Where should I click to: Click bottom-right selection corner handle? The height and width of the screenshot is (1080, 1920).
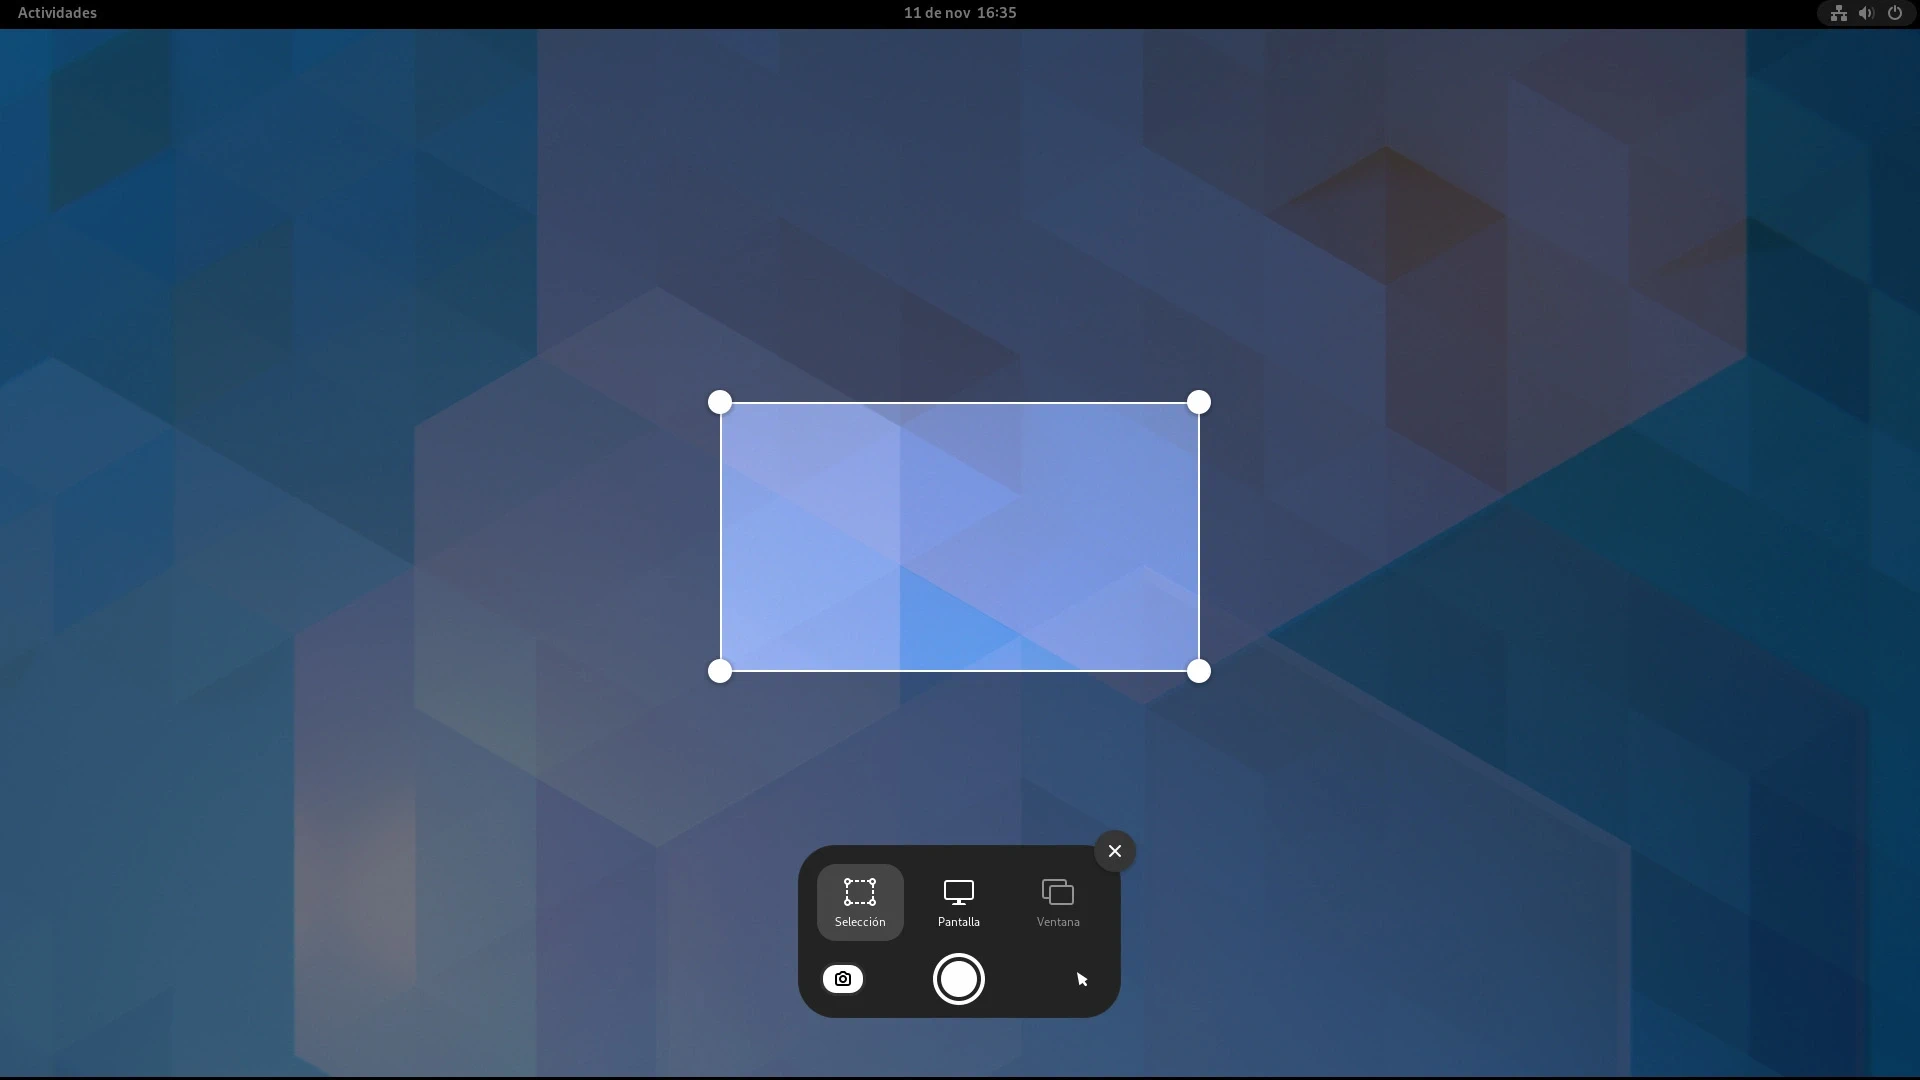click(x=1198, y=671)
